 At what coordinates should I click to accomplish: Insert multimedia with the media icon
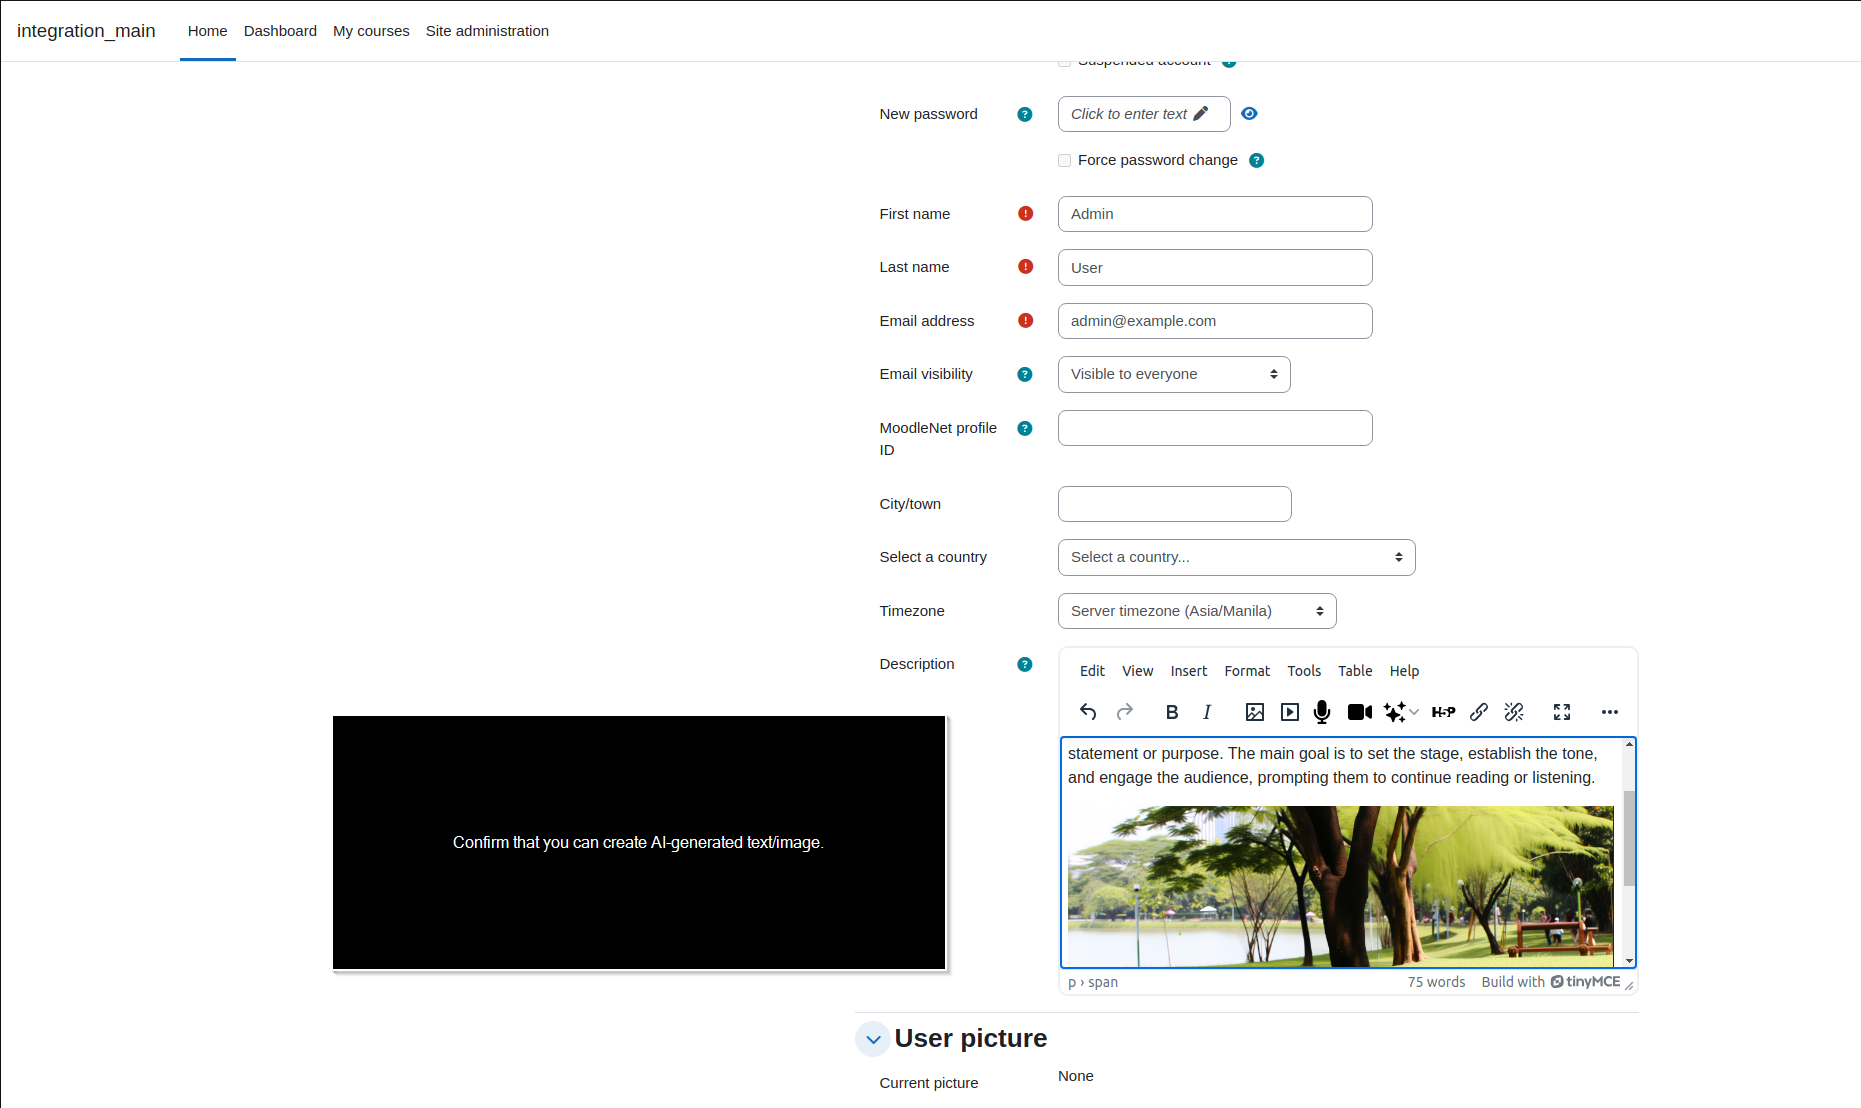(1290, 712)
